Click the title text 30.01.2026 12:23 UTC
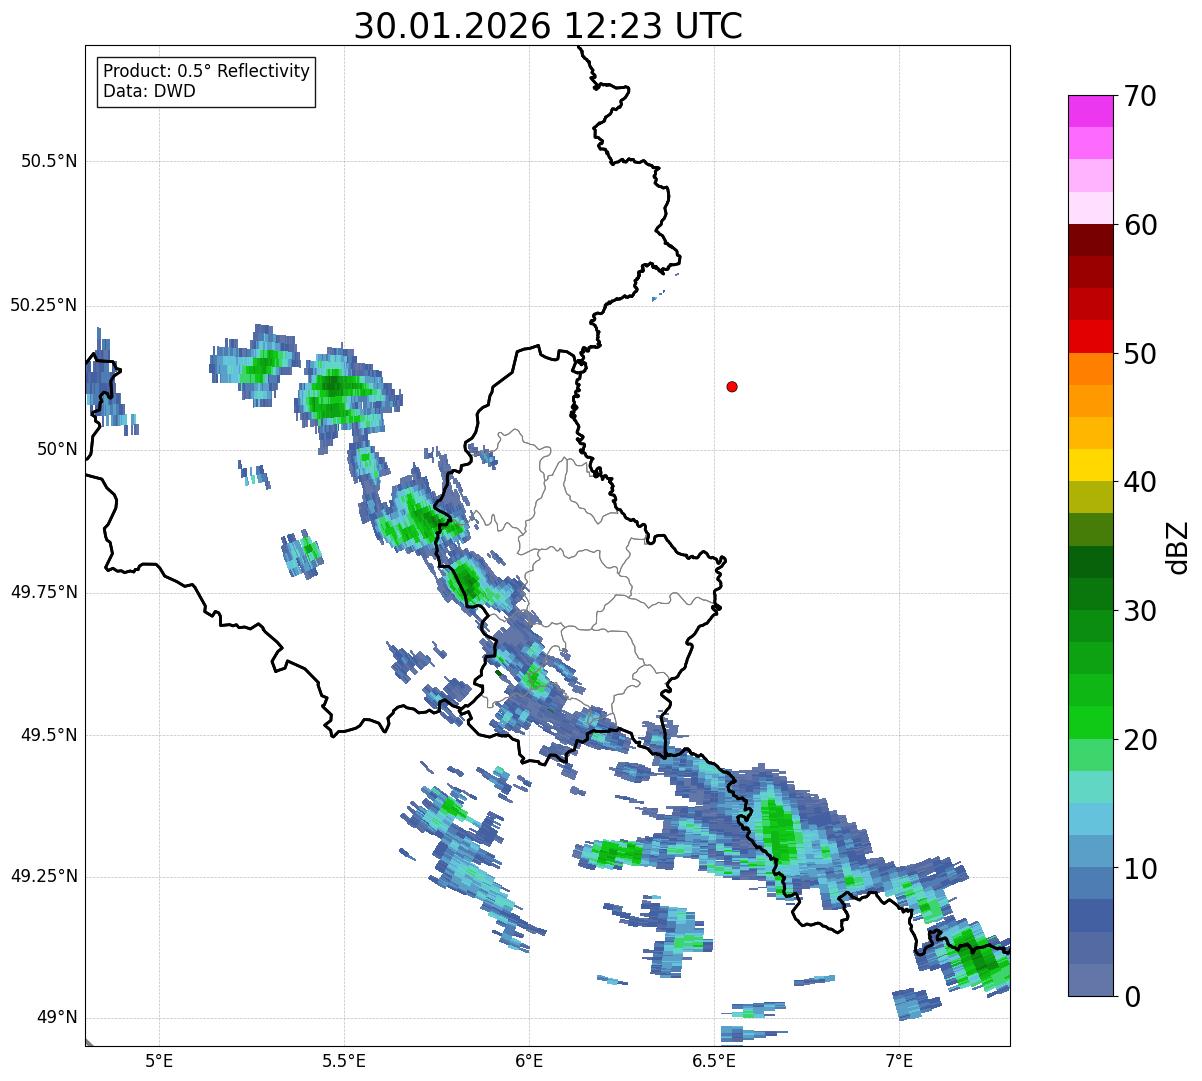This screenshot has width=1202, height=1081. click(548, 26)
